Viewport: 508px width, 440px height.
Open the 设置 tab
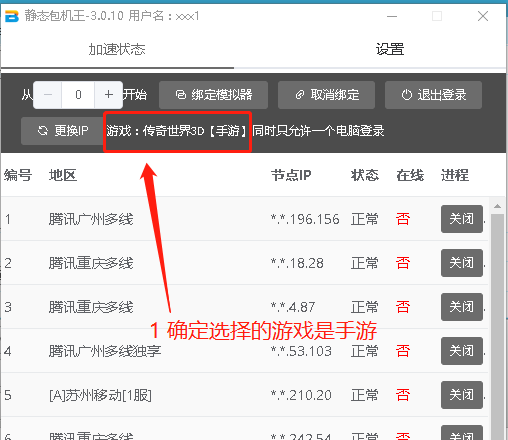tap(390, 50)
